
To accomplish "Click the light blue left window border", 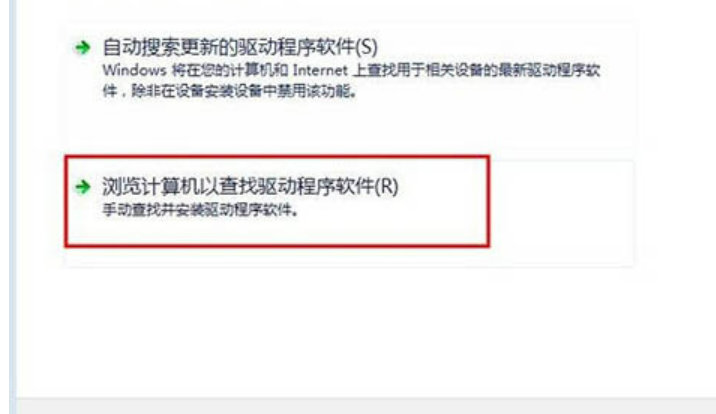I will point(13,207).
